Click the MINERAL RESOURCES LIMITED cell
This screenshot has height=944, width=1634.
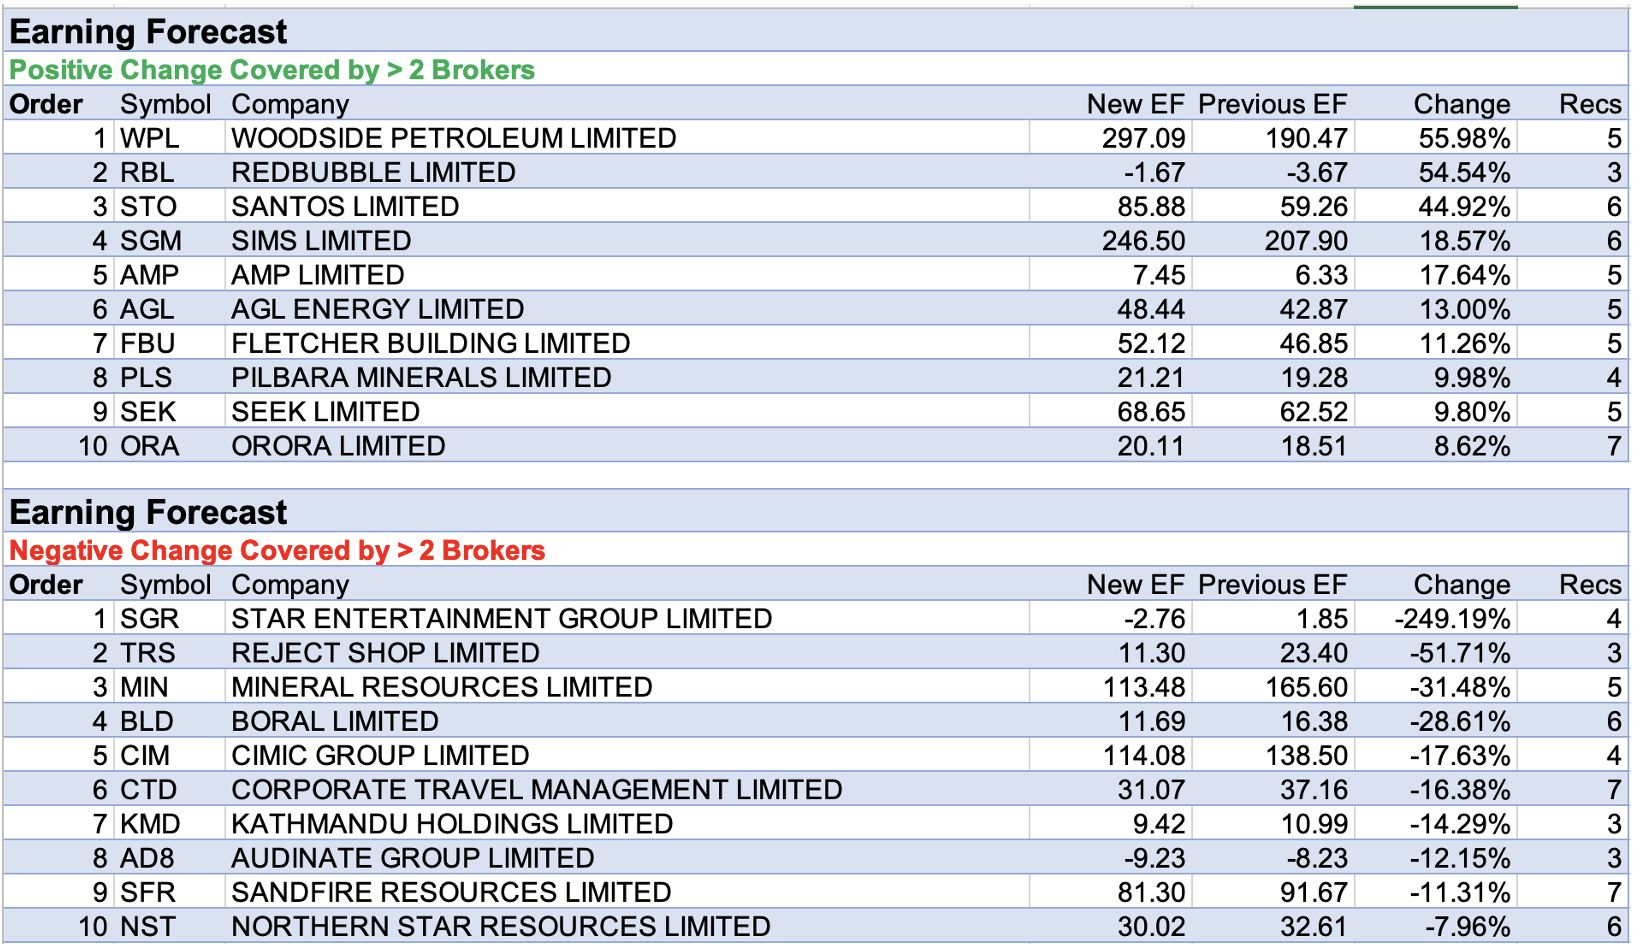pyautogui.click(x=441, y=687)
